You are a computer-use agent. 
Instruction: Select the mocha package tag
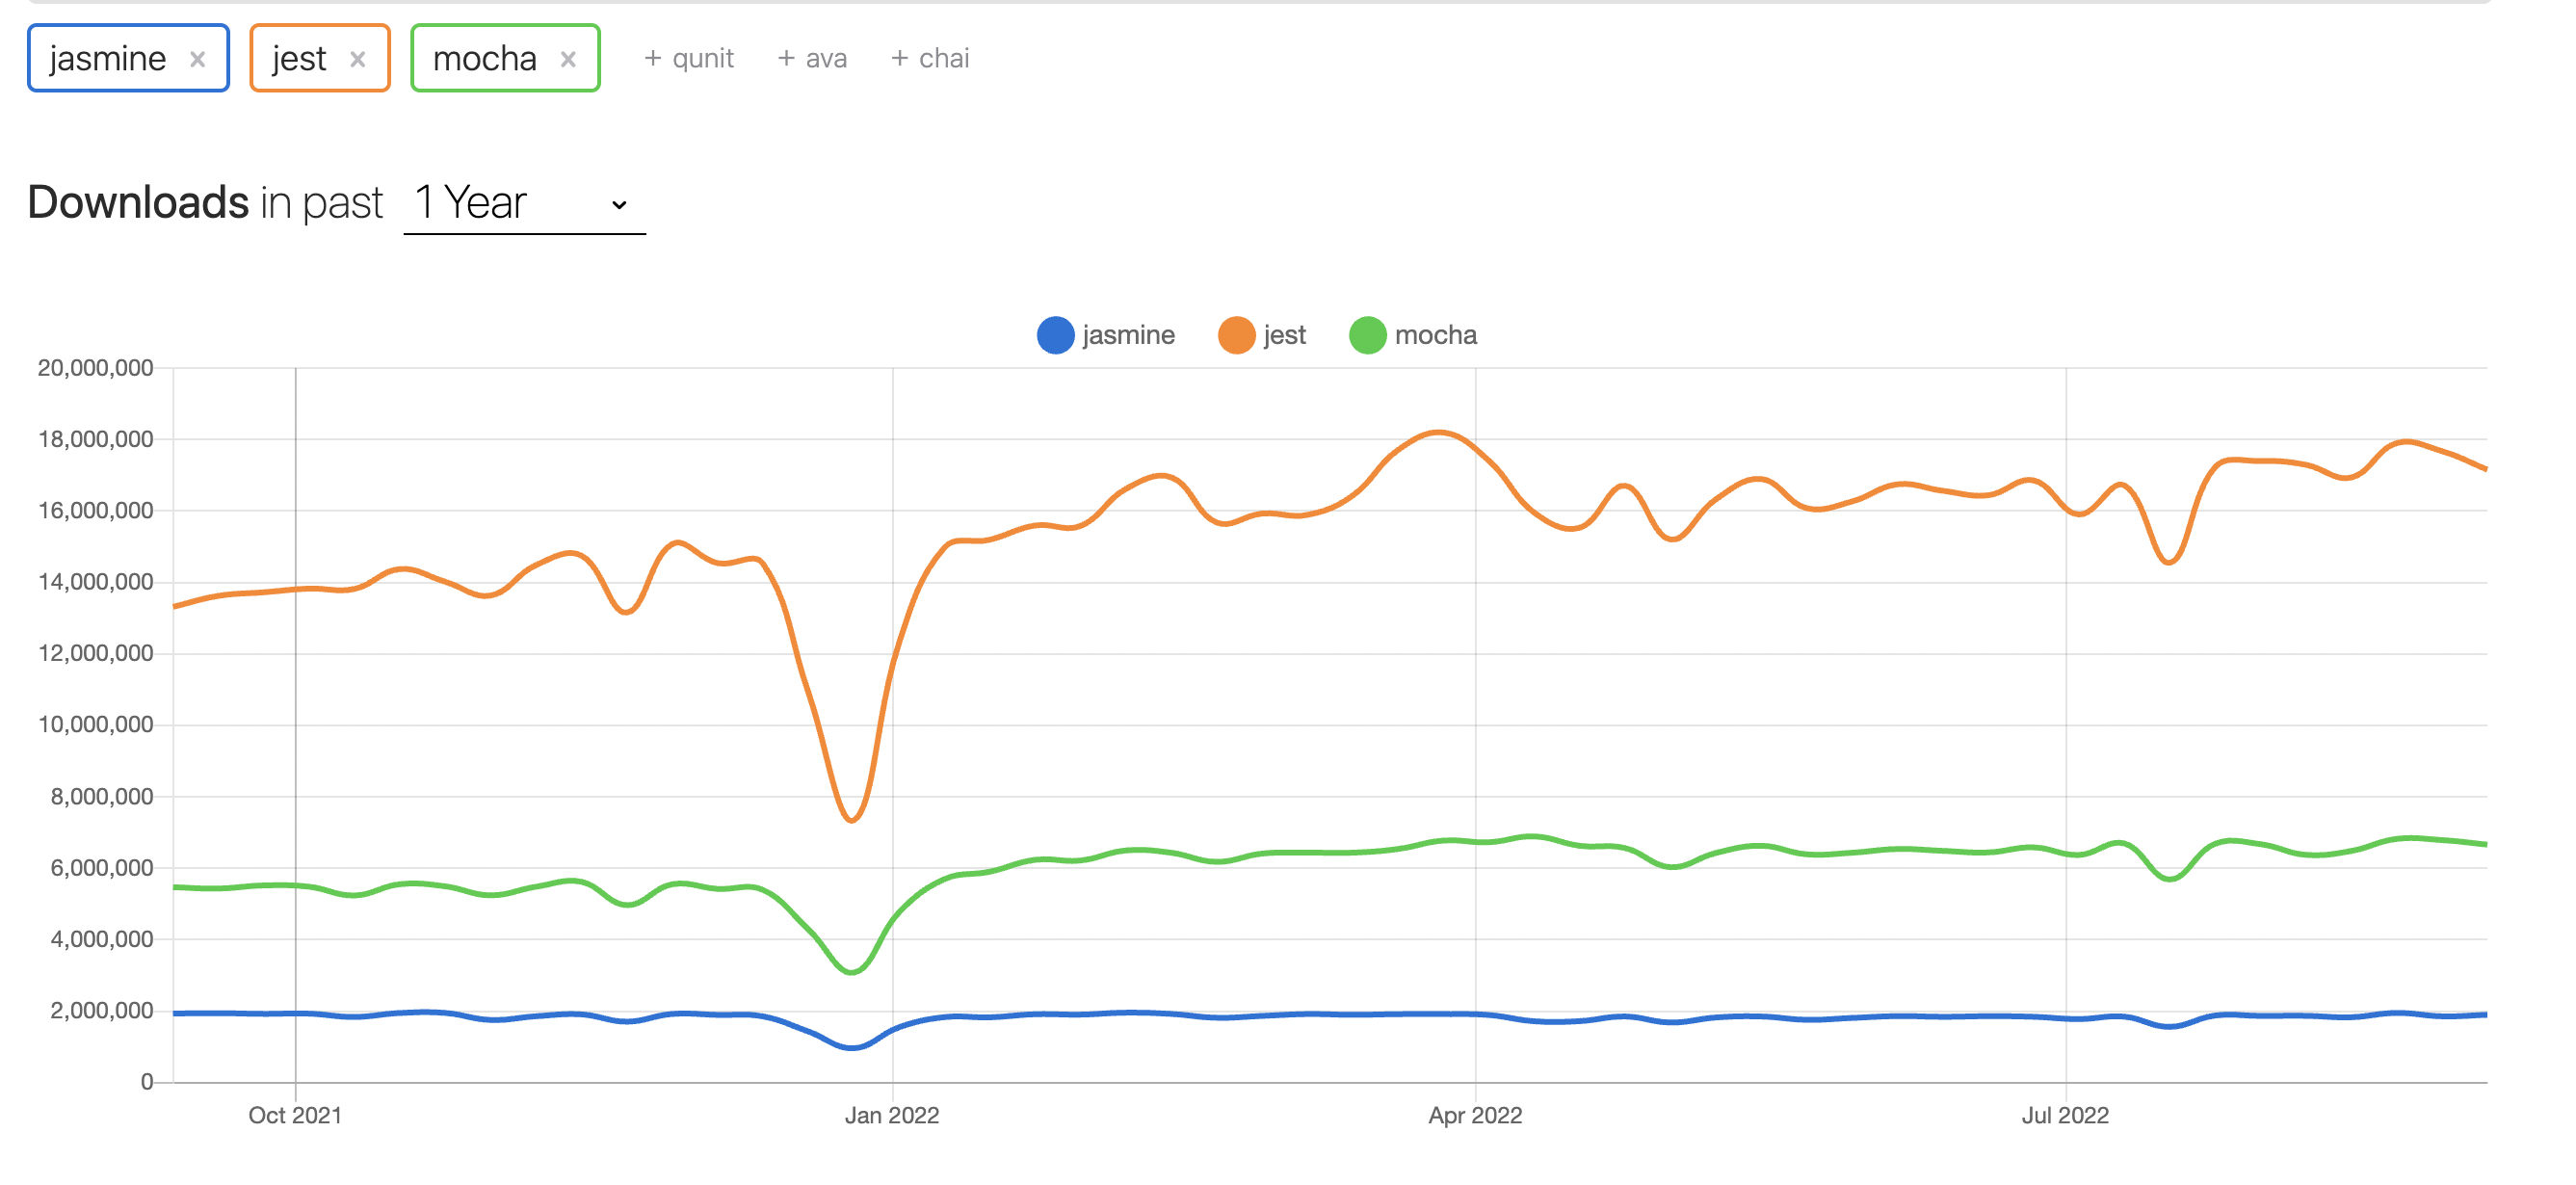(x=485, y=59)
